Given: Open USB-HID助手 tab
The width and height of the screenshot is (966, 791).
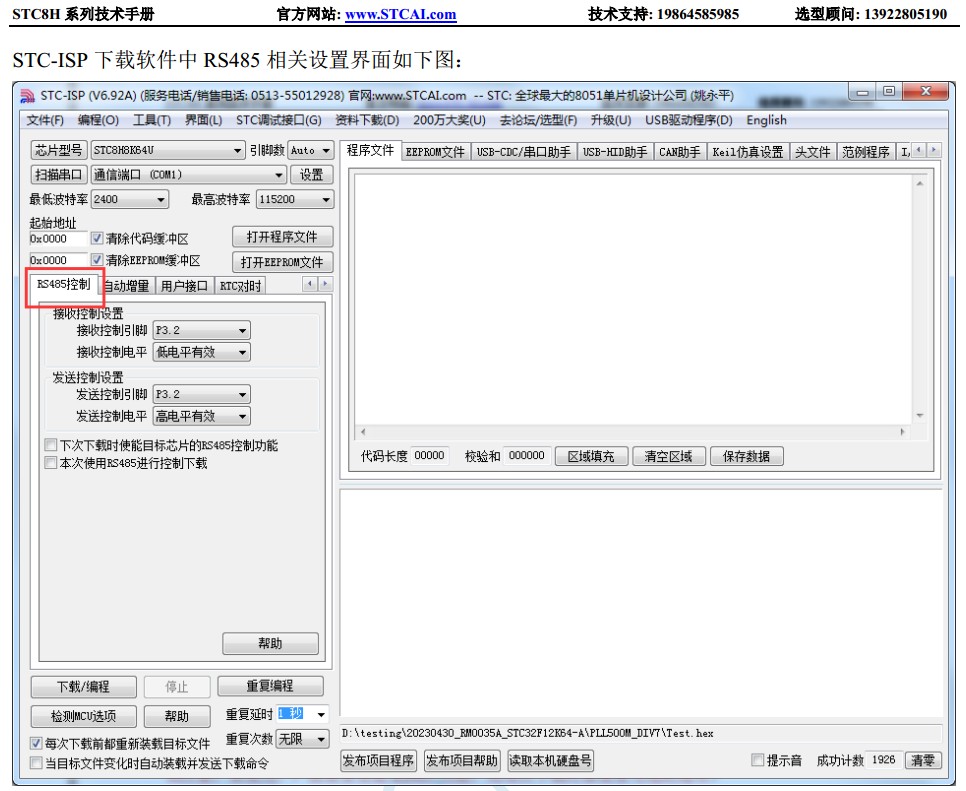Looking at the screenshot, I should pyautogui.click(x=615, y=152).
